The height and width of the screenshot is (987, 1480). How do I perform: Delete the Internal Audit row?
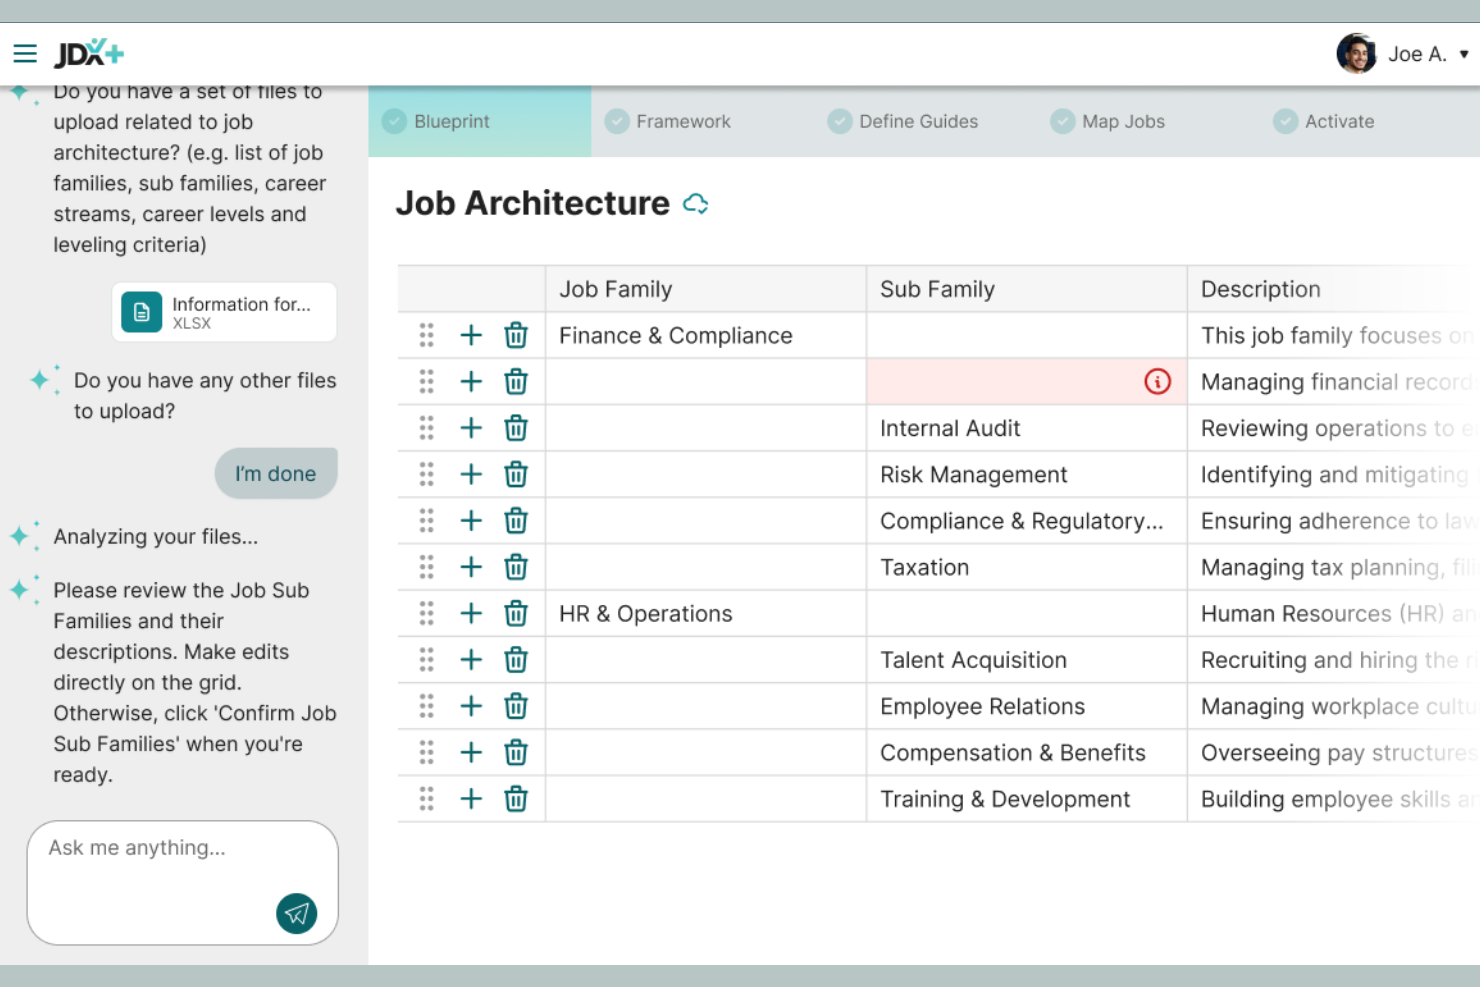point(516,428)
